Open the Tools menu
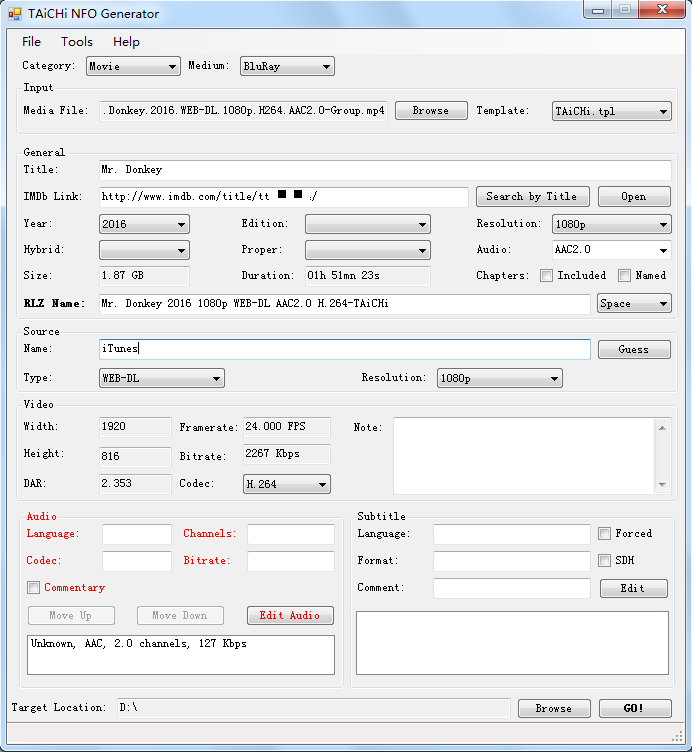 click(x=77, y=42)
